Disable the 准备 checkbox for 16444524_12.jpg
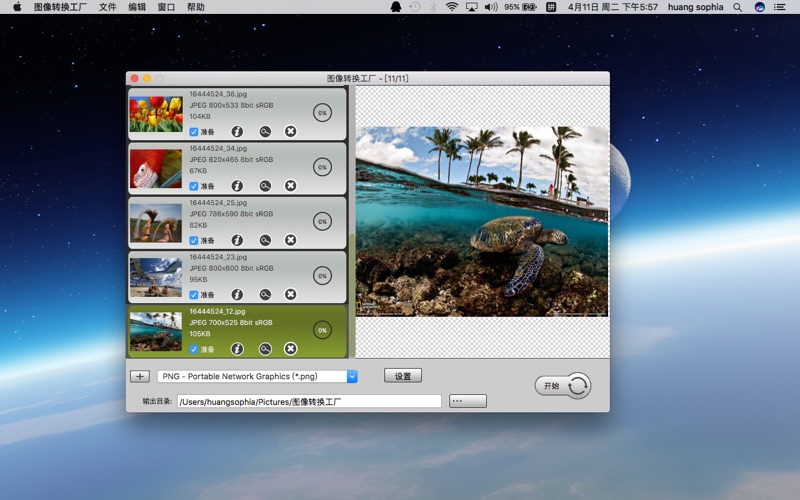This screenshot has width=800, height=500. pos(194,349)
